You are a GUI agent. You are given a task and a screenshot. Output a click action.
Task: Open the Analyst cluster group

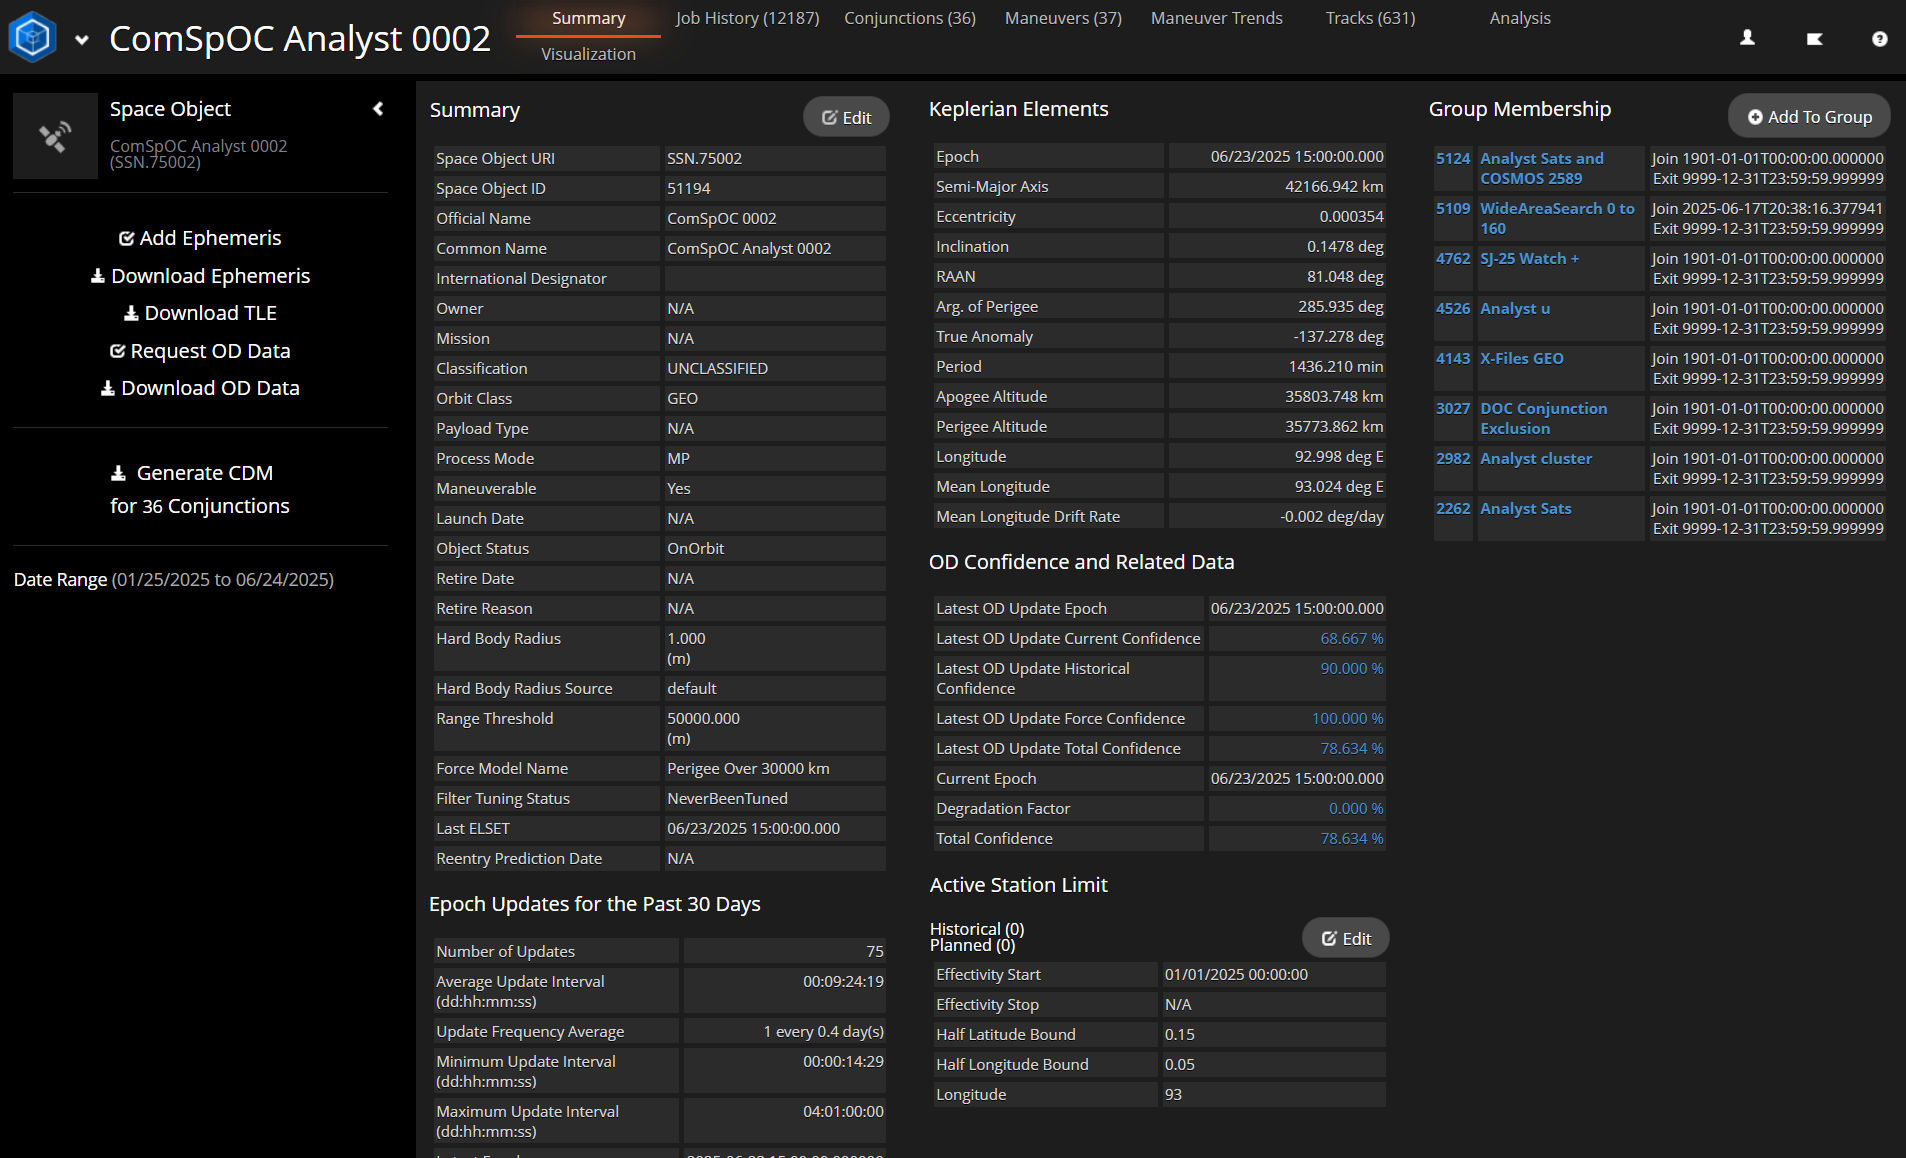(1536, 458)
